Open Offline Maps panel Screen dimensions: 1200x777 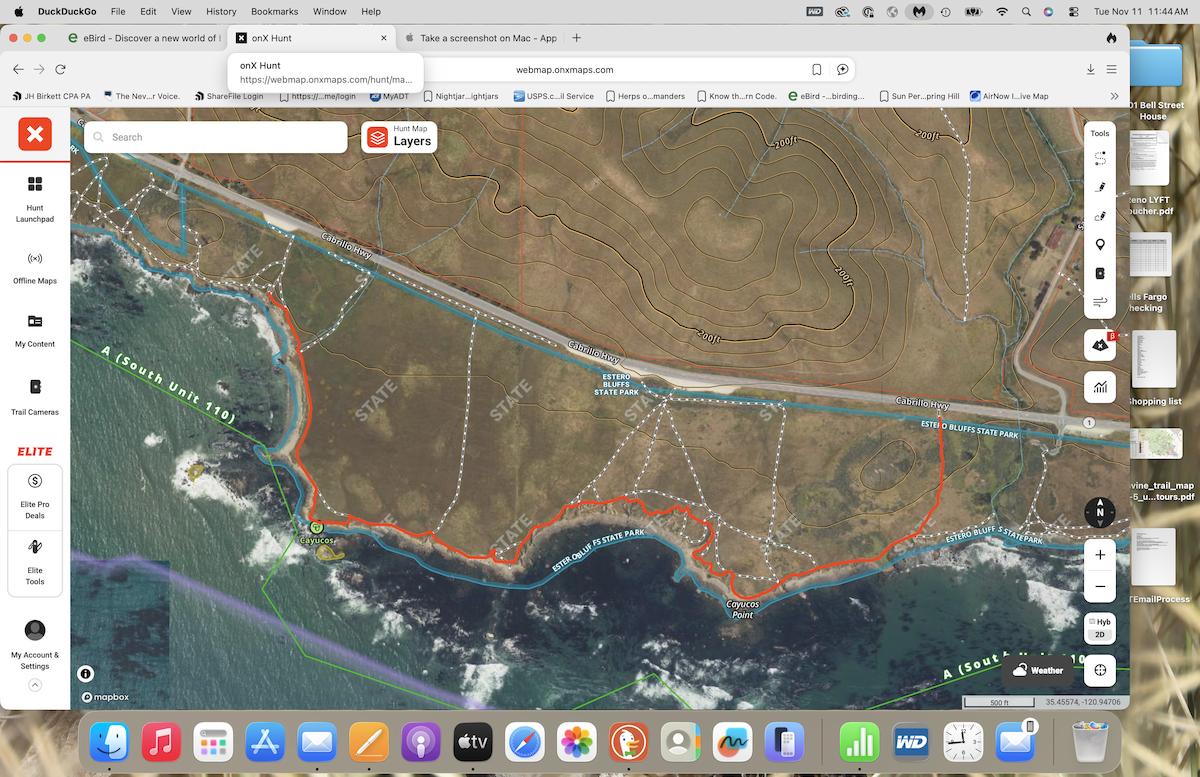click(x=34, y=267)
